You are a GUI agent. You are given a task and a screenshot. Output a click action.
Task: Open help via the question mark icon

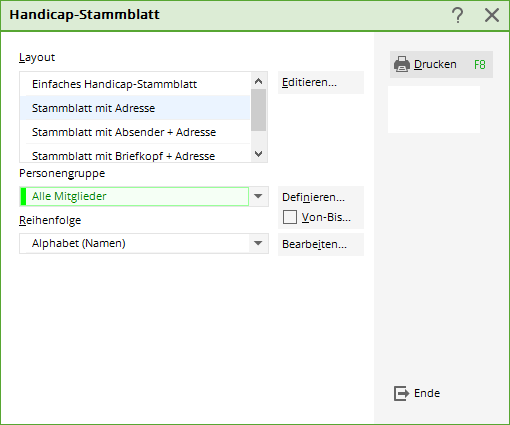(x=458, y=15)
